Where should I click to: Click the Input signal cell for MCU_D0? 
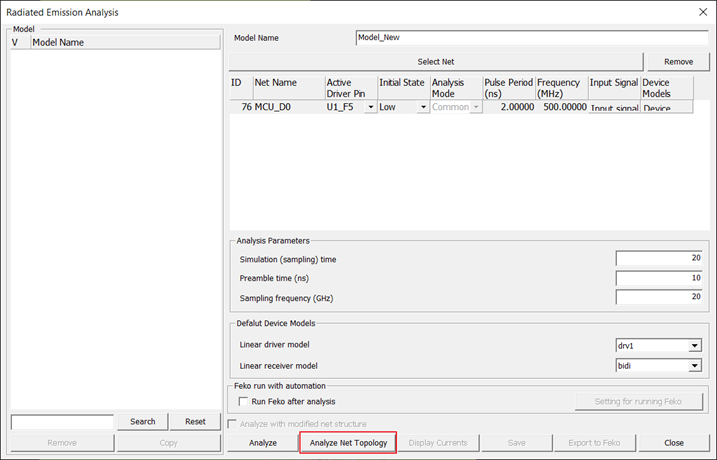pos(613,107)
